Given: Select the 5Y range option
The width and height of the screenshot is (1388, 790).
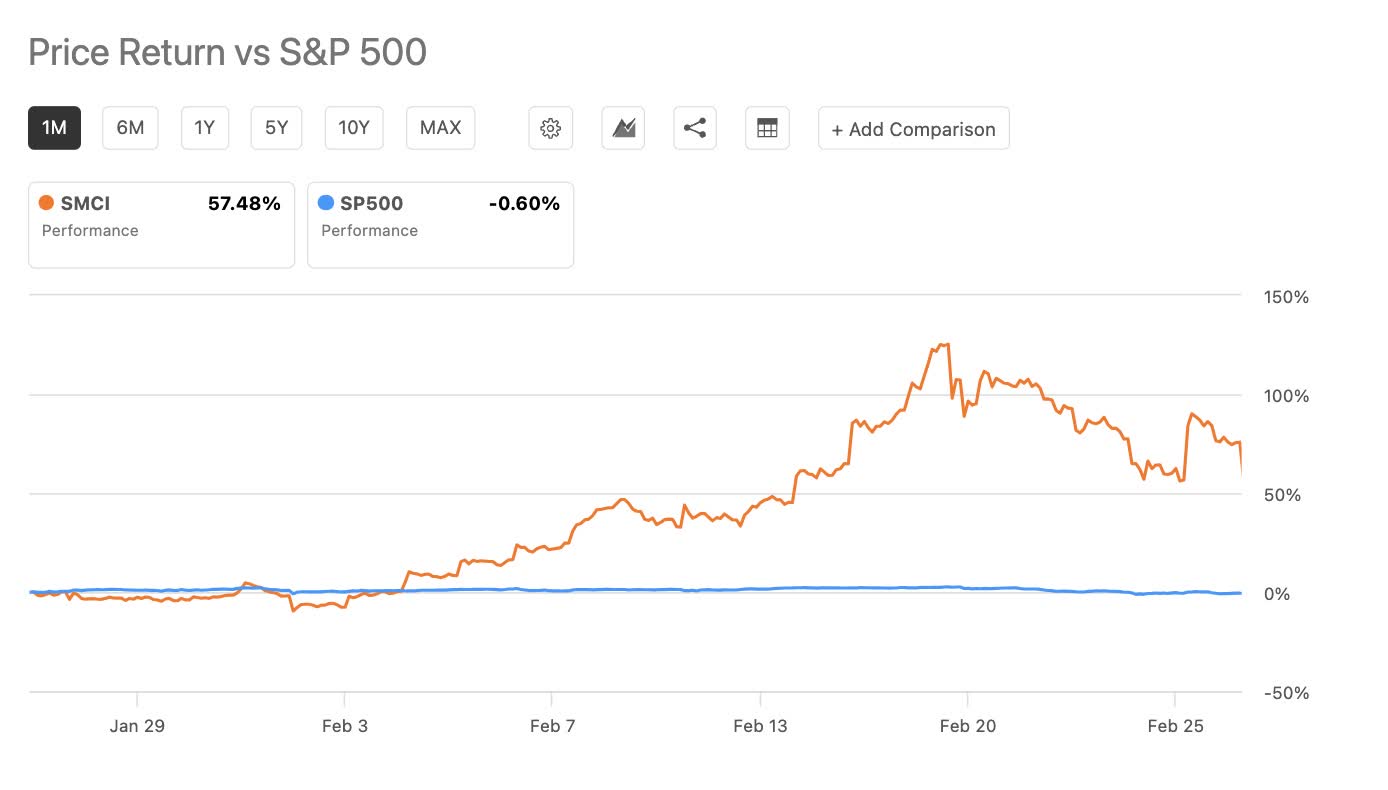Looking at the screenshot, I should click(x=276, y=128).
